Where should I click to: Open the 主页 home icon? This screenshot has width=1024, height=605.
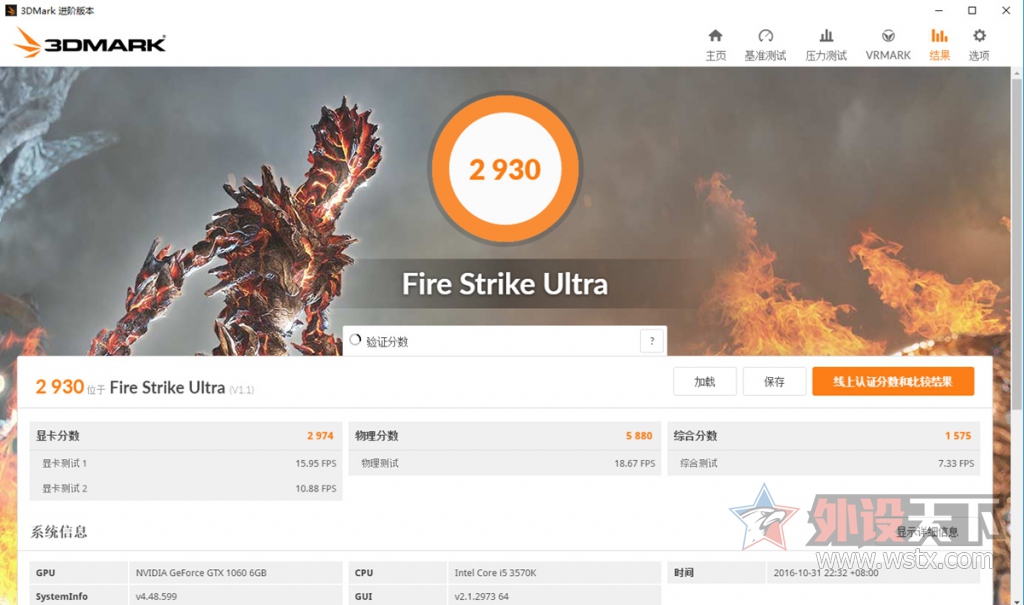tap(716, 36)
